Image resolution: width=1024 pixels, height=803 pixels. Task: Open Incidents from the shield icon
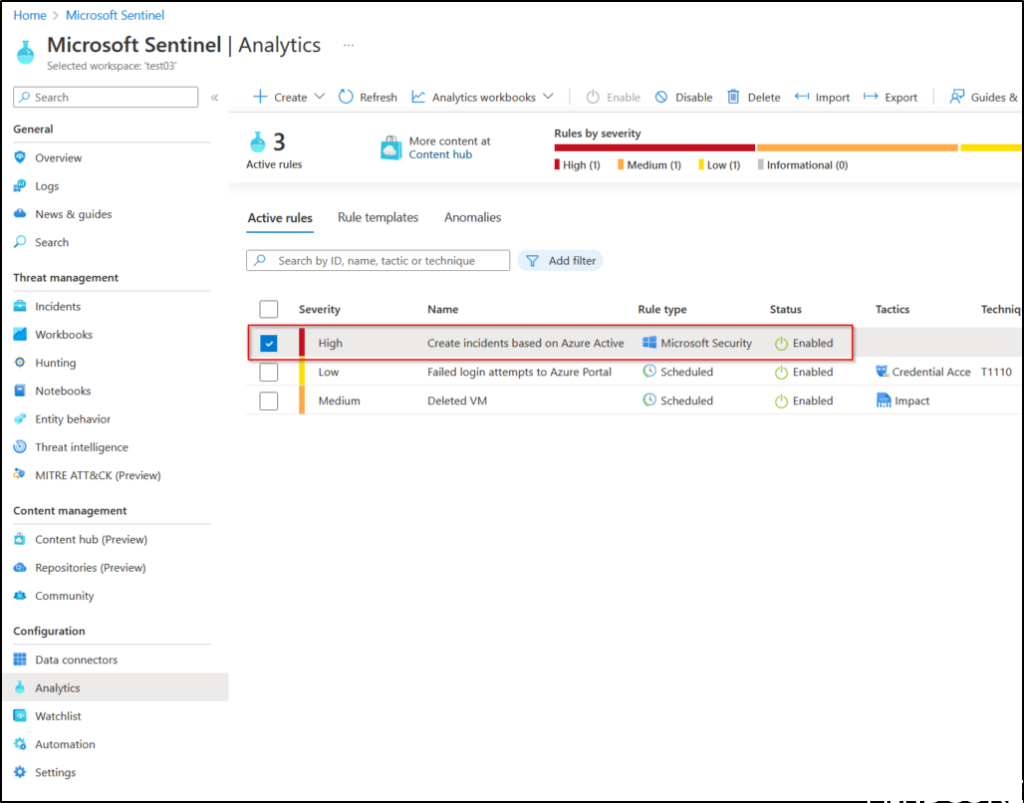click(x=20, y=307)
